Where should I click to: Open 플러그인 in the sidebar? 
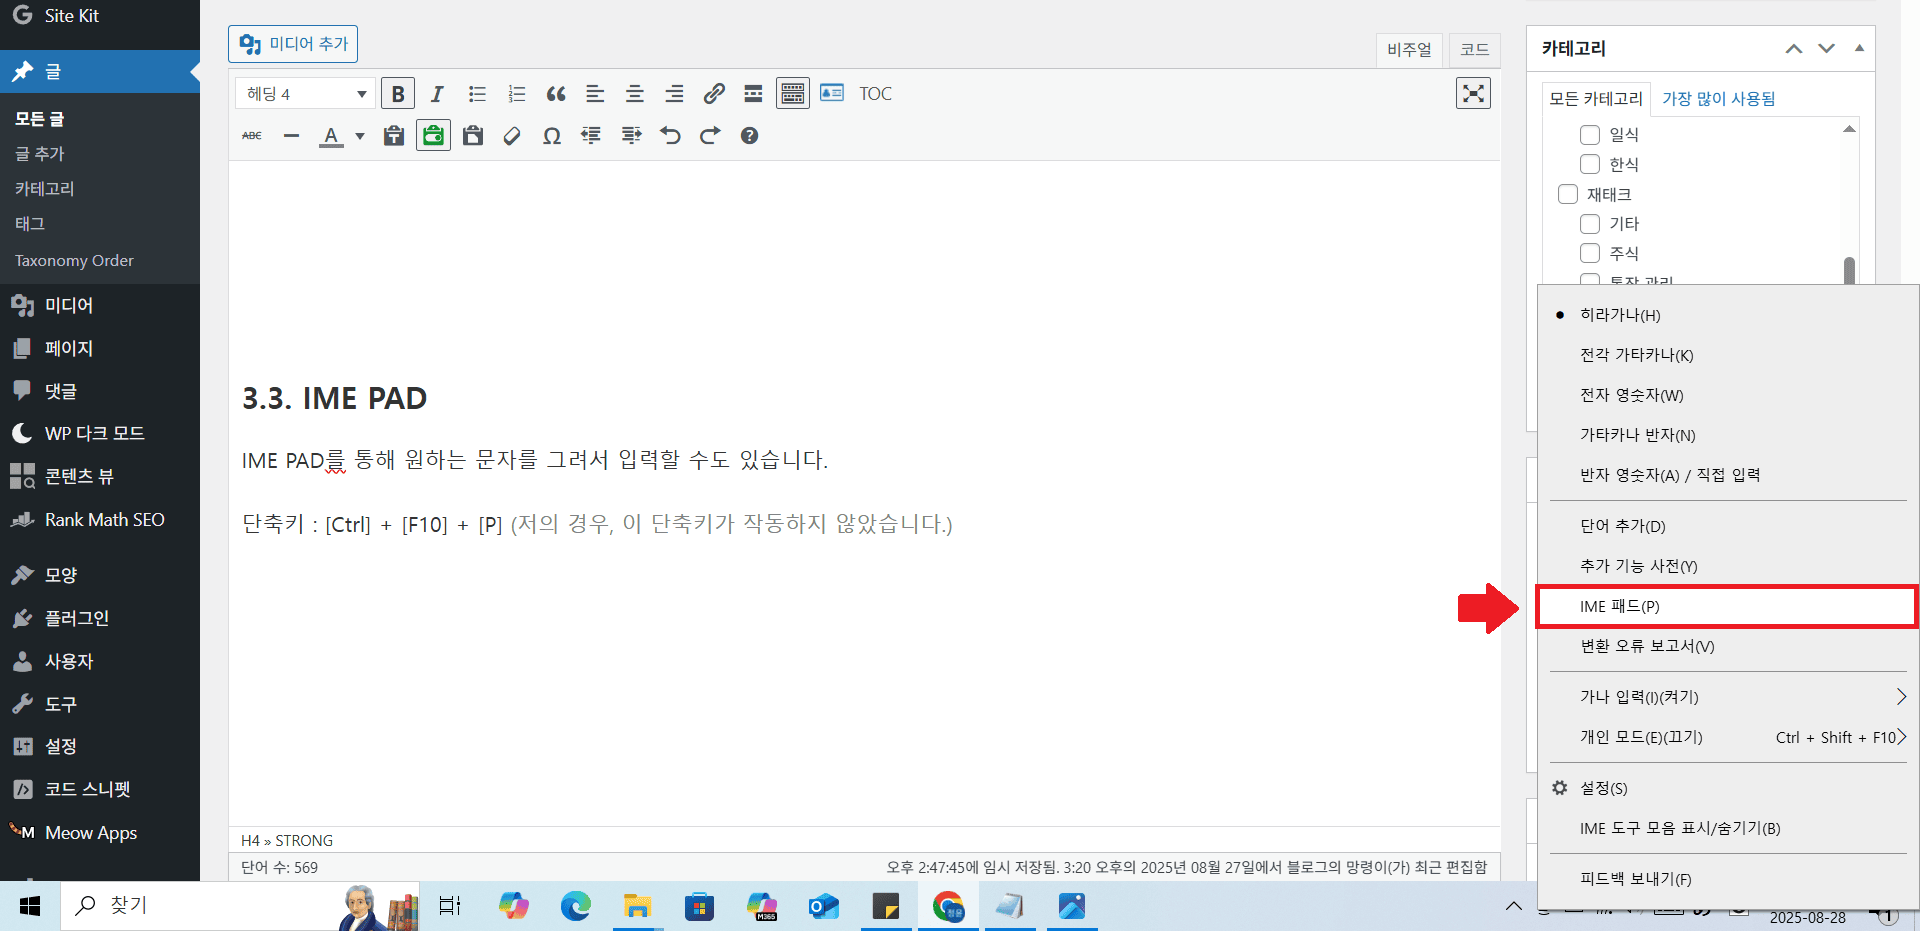click(77, 618)
